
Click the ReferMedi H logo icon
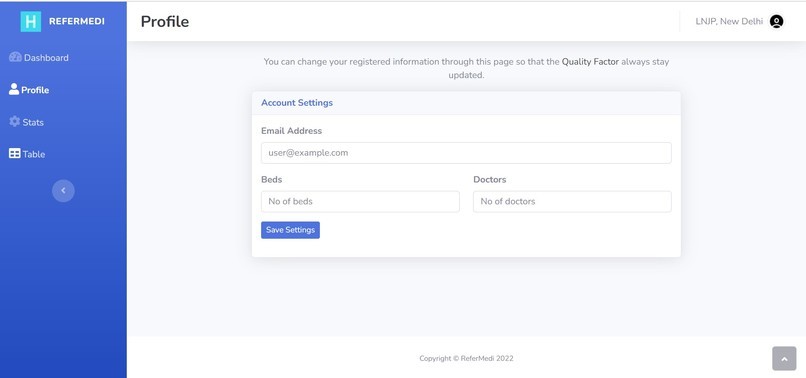[x=31, y=21]
